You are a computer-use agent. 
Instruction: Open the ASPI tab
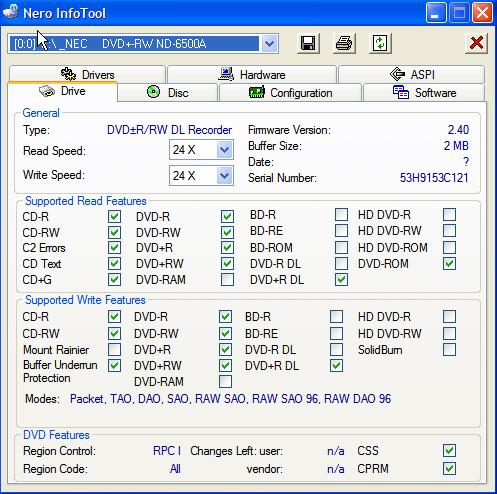coord(412,74)
